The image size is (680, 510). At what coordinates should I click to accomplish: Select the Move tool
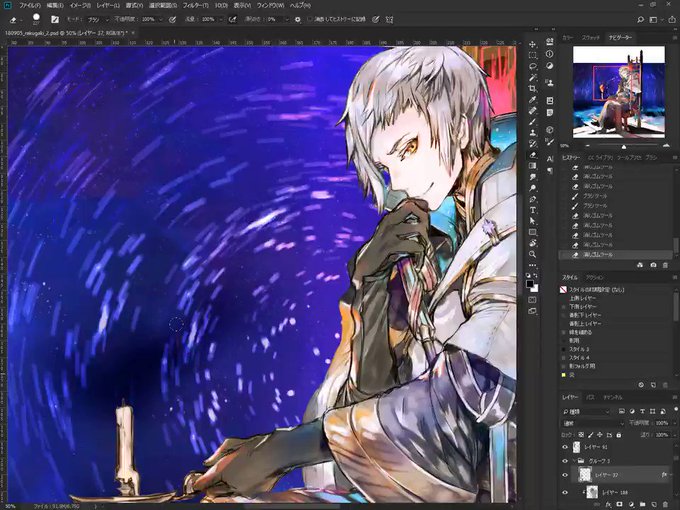532,44
